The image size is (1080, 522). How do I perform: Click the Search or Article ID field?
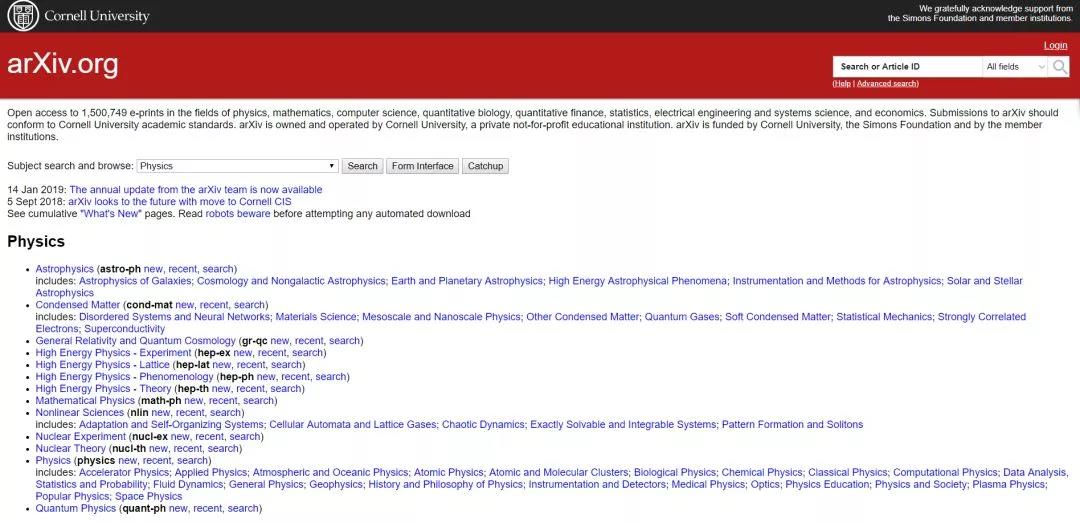click(907, 67)
